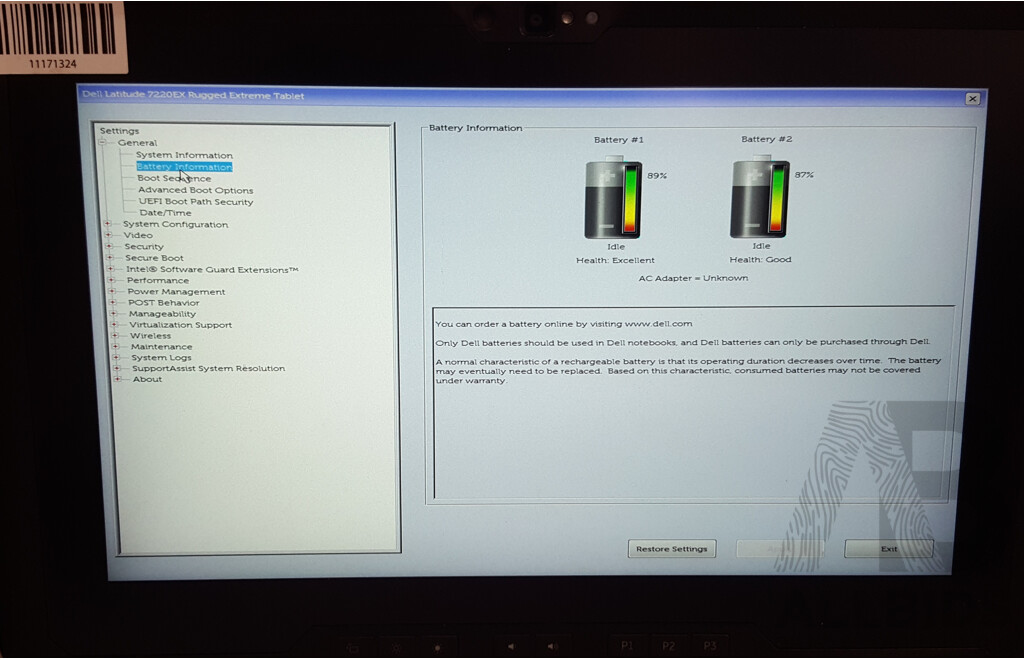Open Boot Sequence settings
Image resolution: width=1024 pixels, height=660 pixels.
[174, 178]
